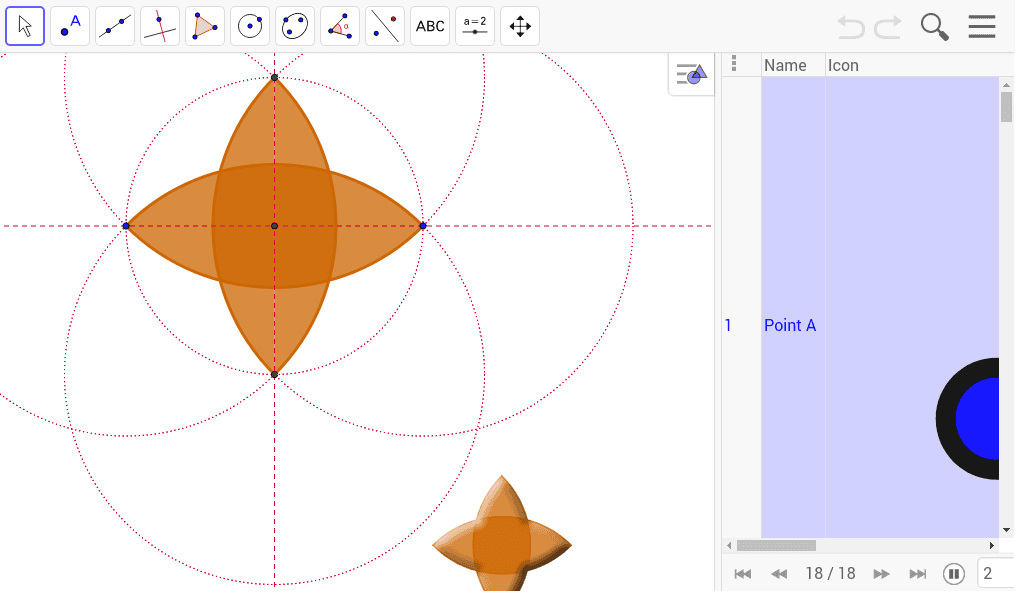Toggle the Style Bar button
Screen dimensions: 1016x593
tap(691, 75)
